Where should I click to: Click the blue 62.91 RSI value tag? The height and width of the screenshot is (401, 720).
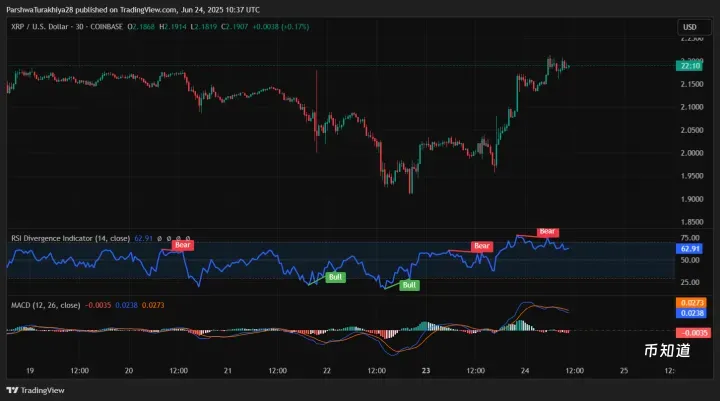pos(690,248)
